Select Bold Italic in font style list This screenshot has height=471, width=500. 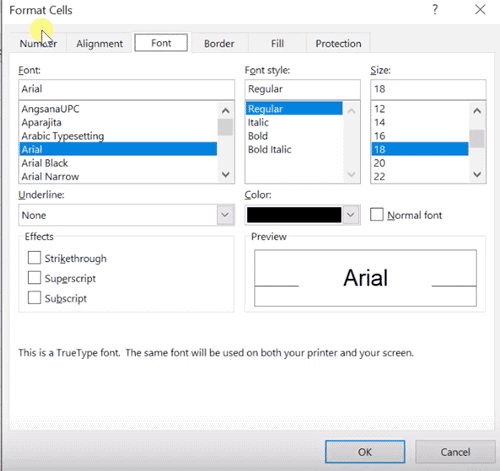[x=269, y=149]
